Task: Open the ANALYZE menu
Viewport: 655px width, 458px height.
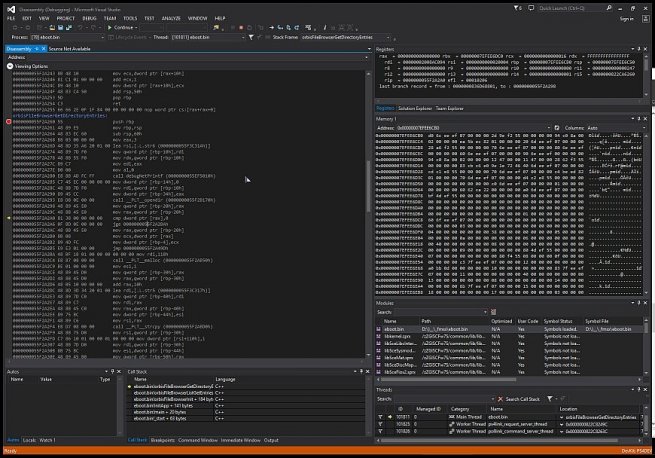Action: click(169, 17)
